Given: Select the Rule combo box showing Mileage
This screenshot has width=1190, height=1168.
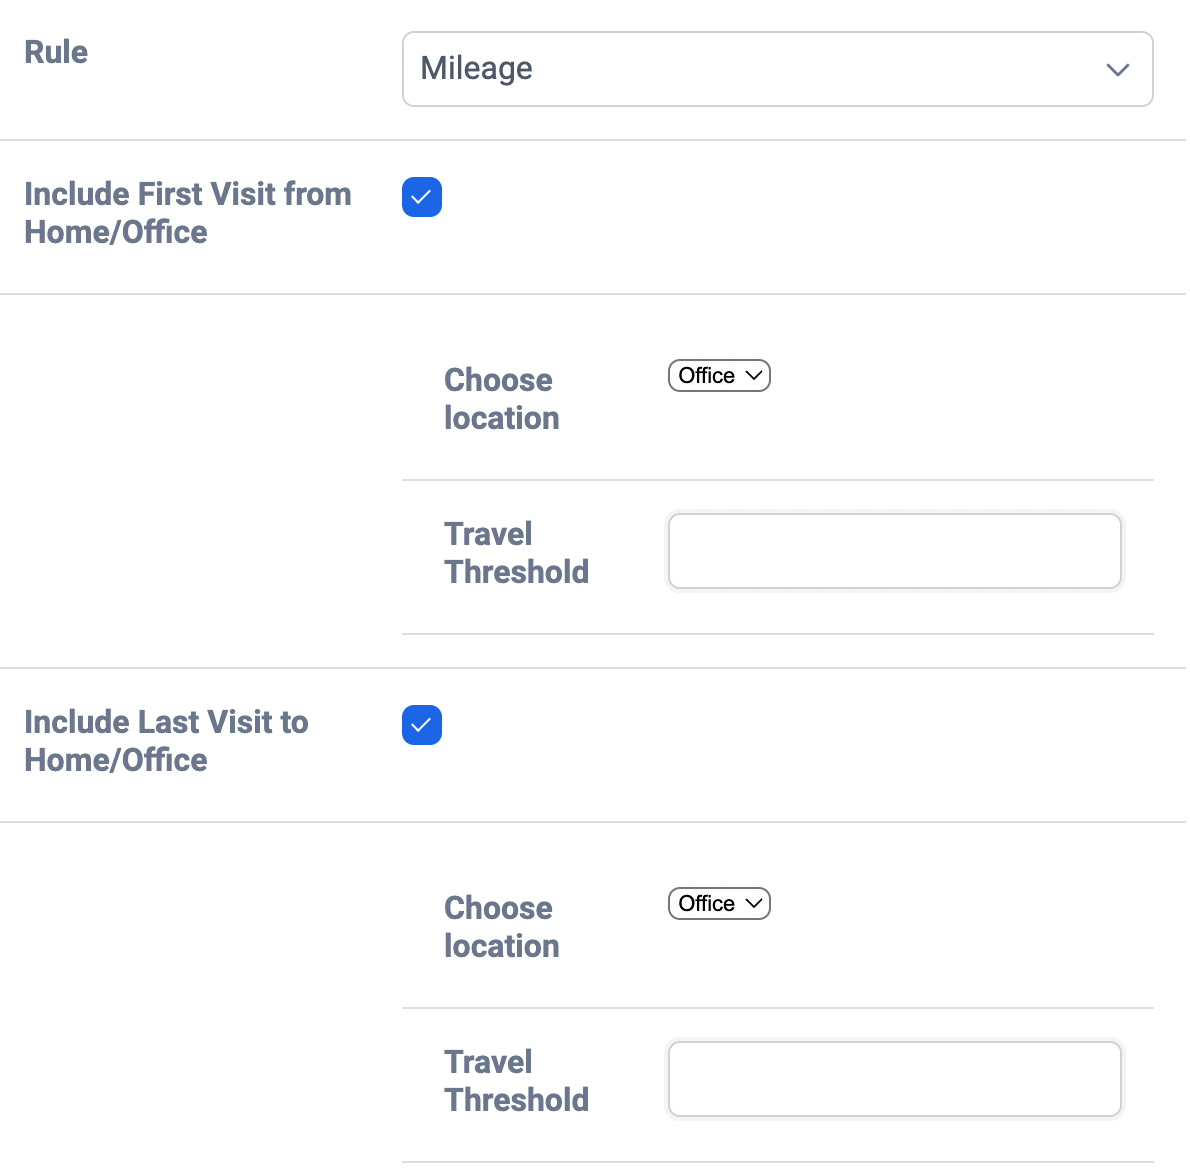Looking at the screenshot, I should click(x=778, y=68).
